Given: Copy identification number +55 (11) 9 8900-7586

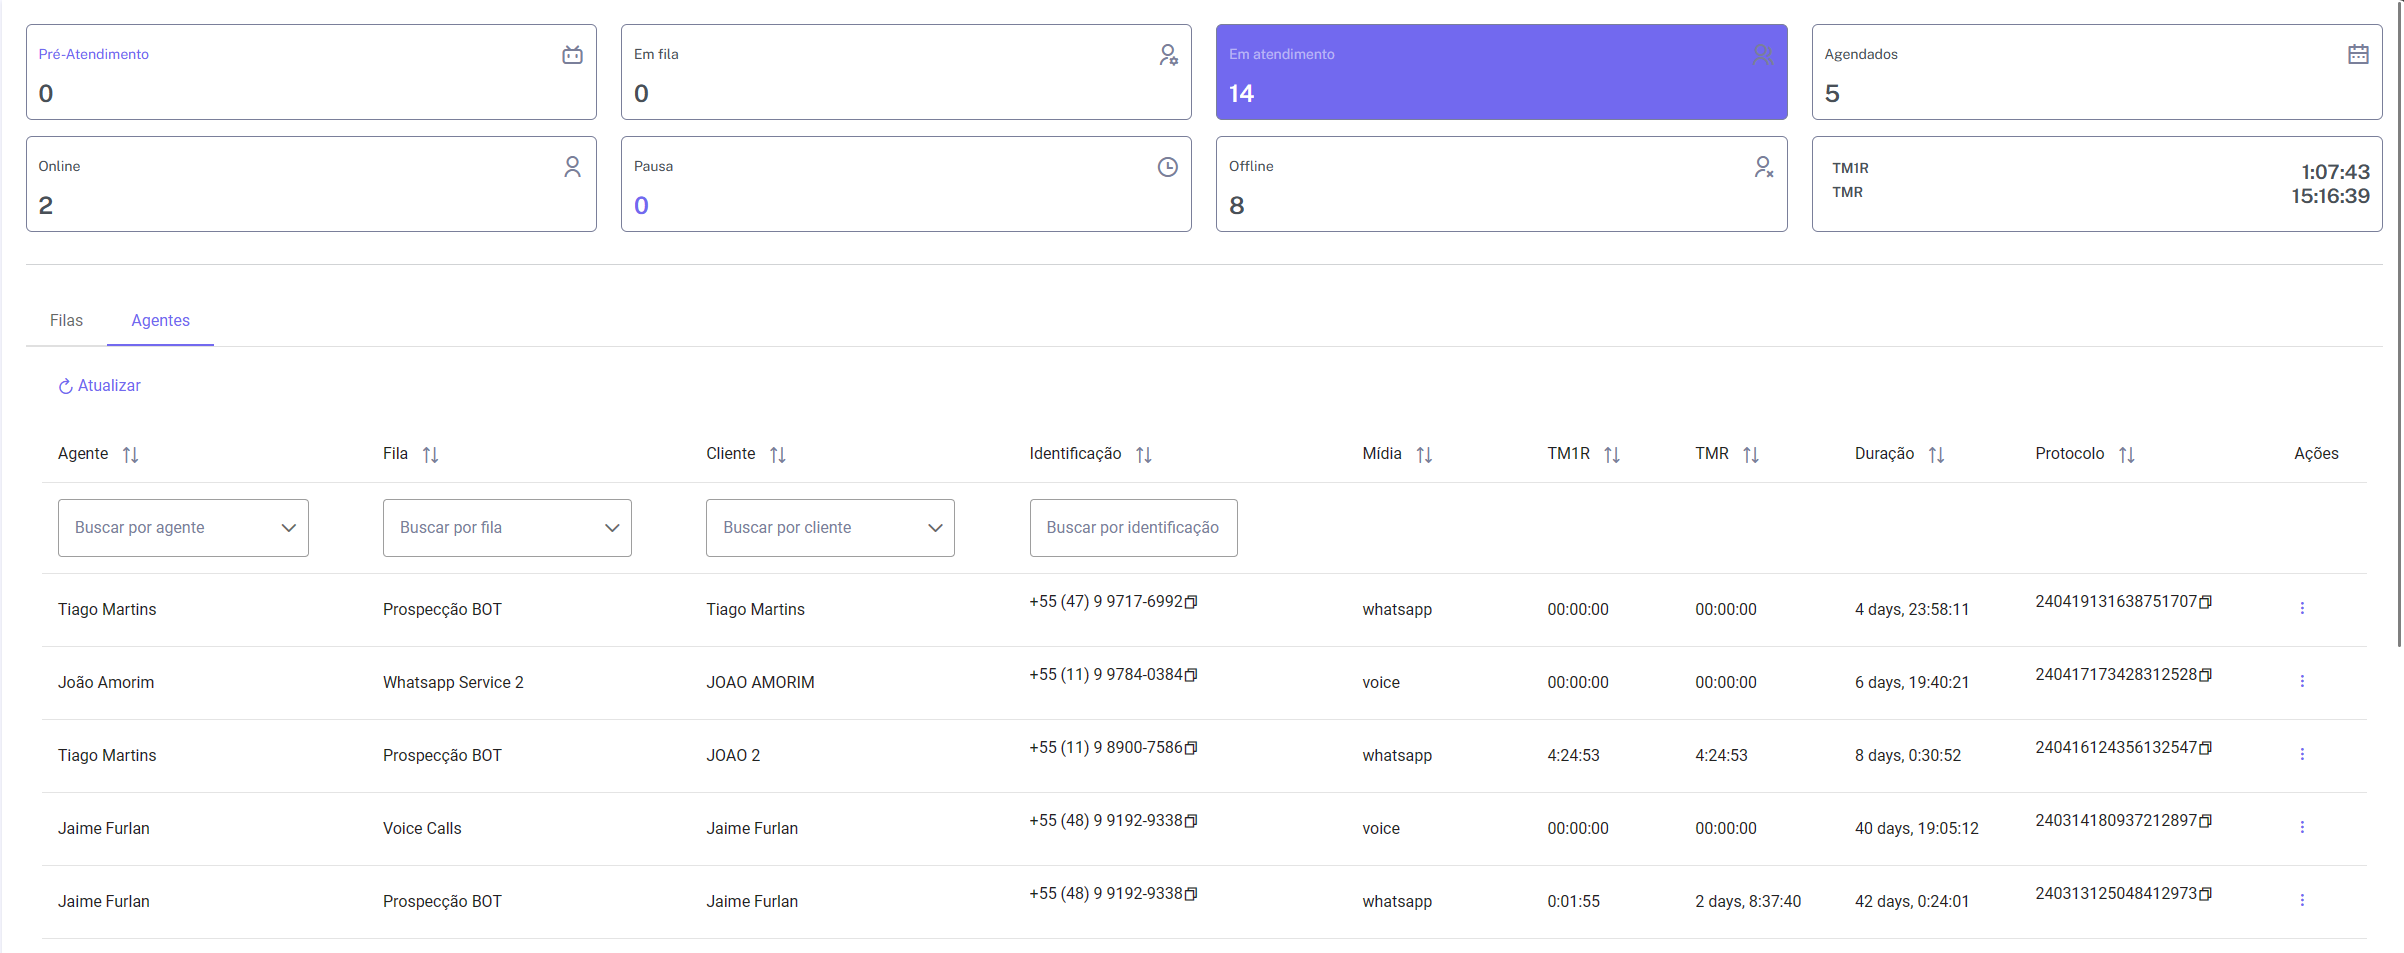Looking at the screenshot, I should pos(1191,748).
